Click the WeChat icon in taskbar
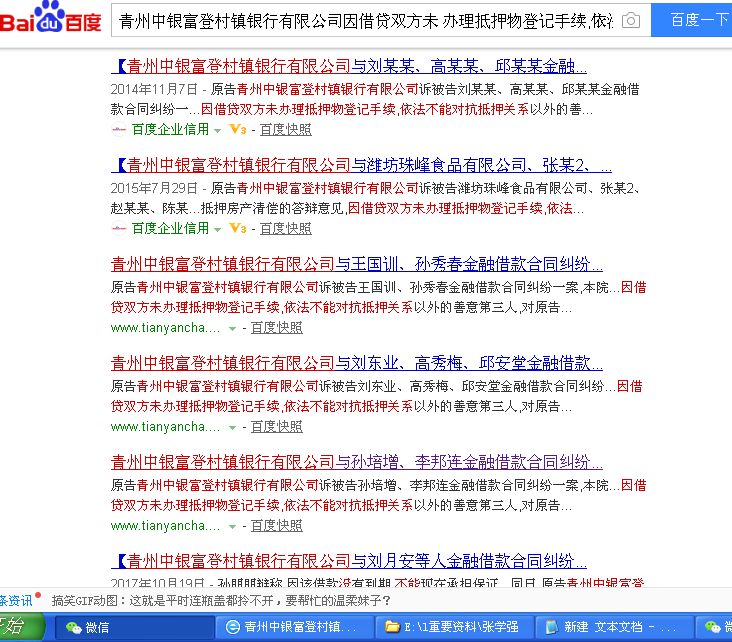Image resolution: width=732 pixels, height=642 pixels. click(74, 627)
